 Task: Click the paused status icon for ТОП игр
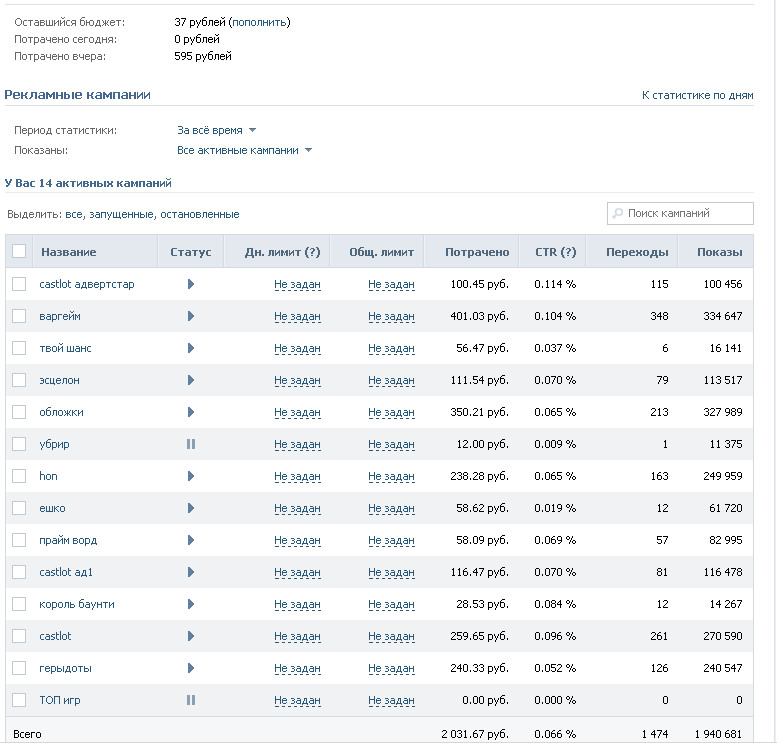point(191,700)
